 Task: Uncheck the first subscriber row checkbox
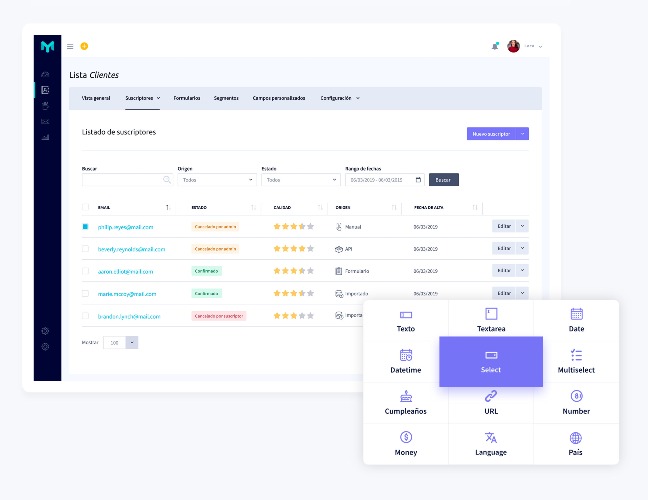[86, 226]
